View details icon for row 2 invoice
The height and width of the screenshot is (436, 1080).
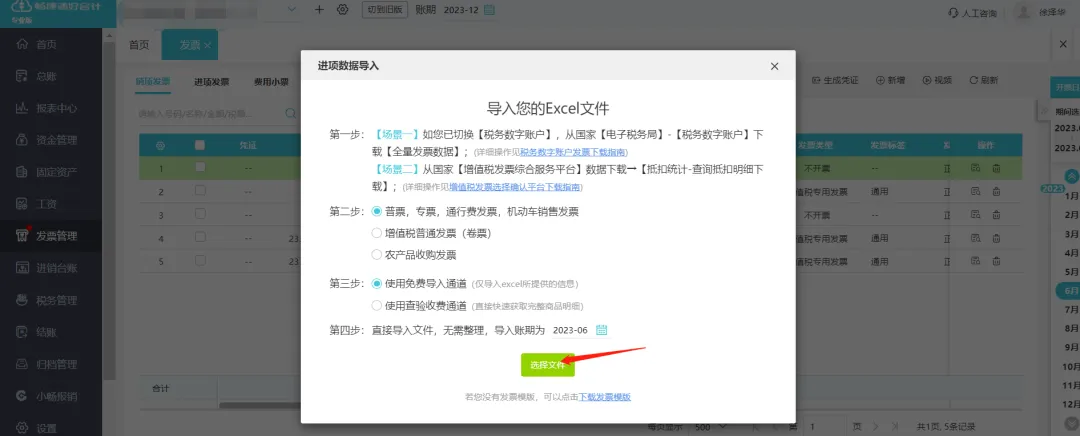point(975,191)
